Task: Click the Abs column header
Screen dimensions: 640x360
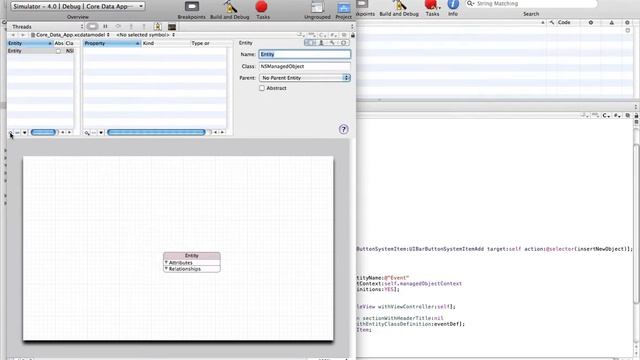Action: [x=59, y=43]
